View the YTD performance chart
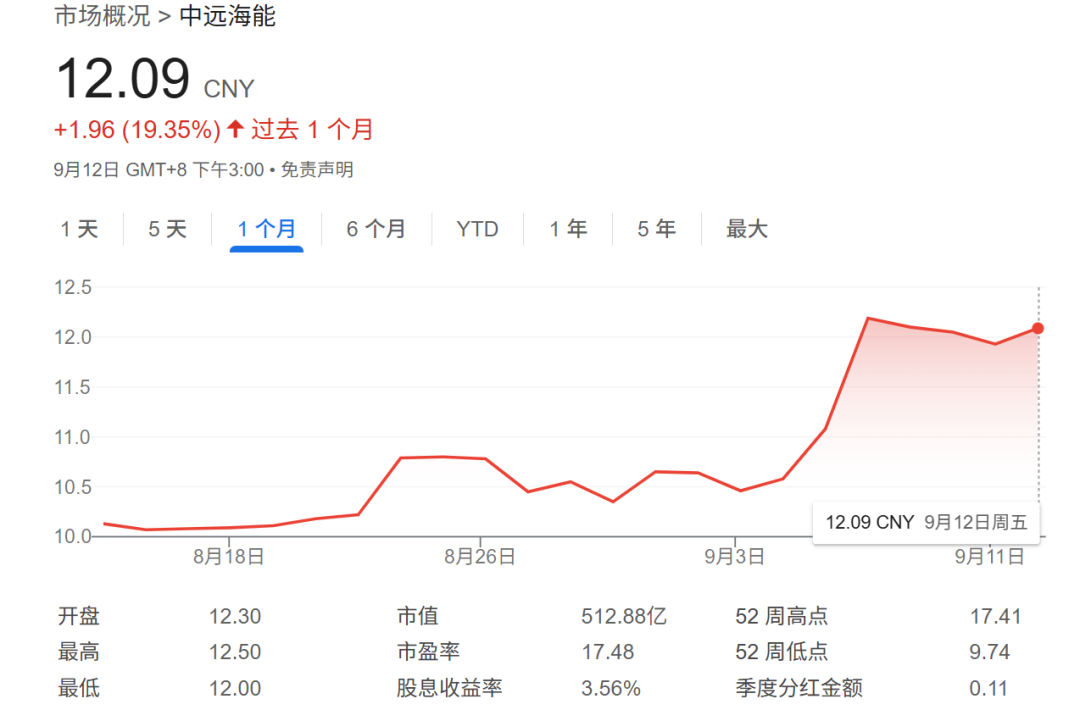This screenshot has height=710, width=1080. pyautogui.click(x=477, y=229)
